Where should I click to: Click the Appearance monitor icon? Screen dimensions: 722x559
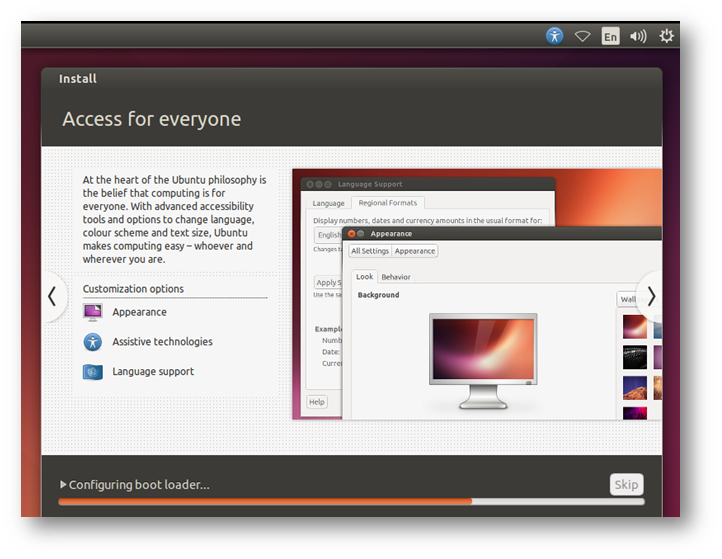(93, 312)
